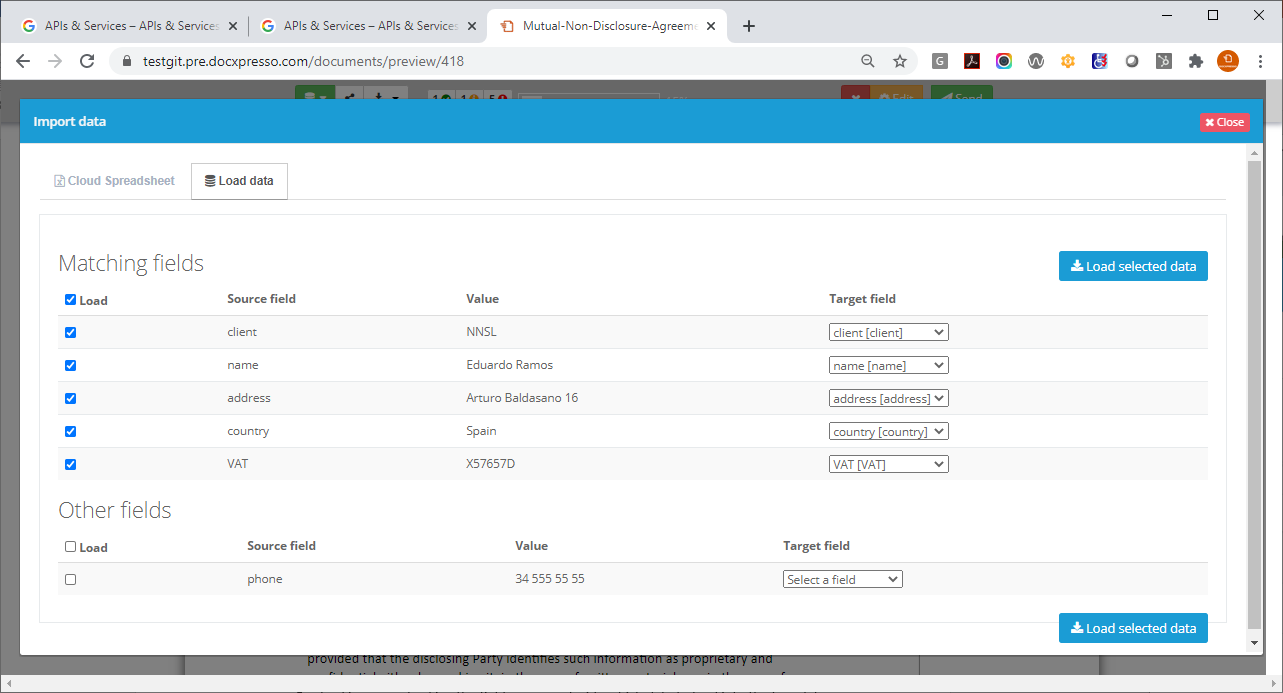Toggle the Matching fields Load all checkbox
This screenshot has width=1283, height=693.
(x=70, y=299)
